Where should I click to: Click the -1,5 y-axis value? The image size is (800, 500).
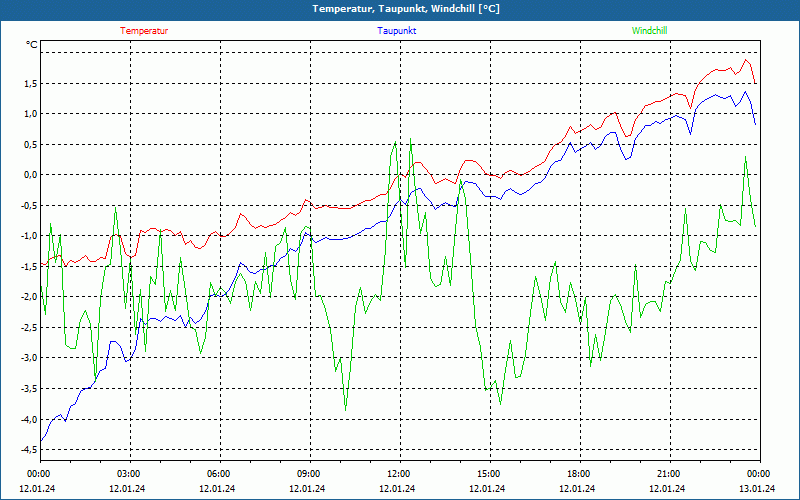coord(30,266)
